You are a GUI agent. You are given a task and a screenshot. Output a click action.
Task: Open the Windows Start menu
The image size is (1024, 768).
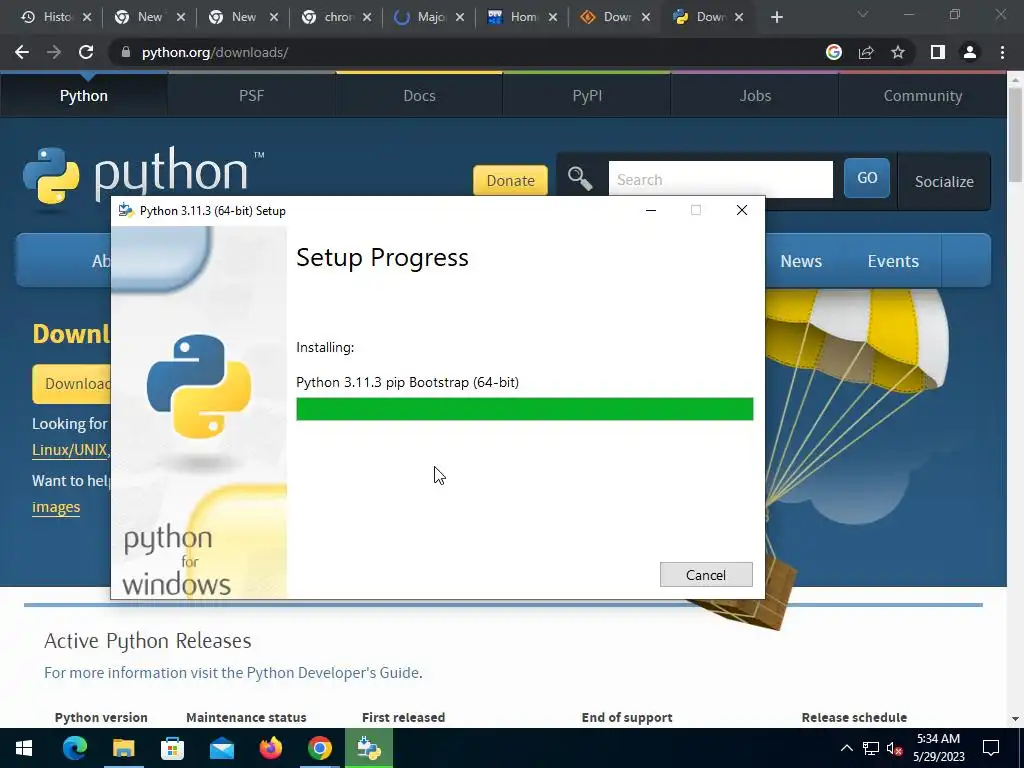pos(24,748)
